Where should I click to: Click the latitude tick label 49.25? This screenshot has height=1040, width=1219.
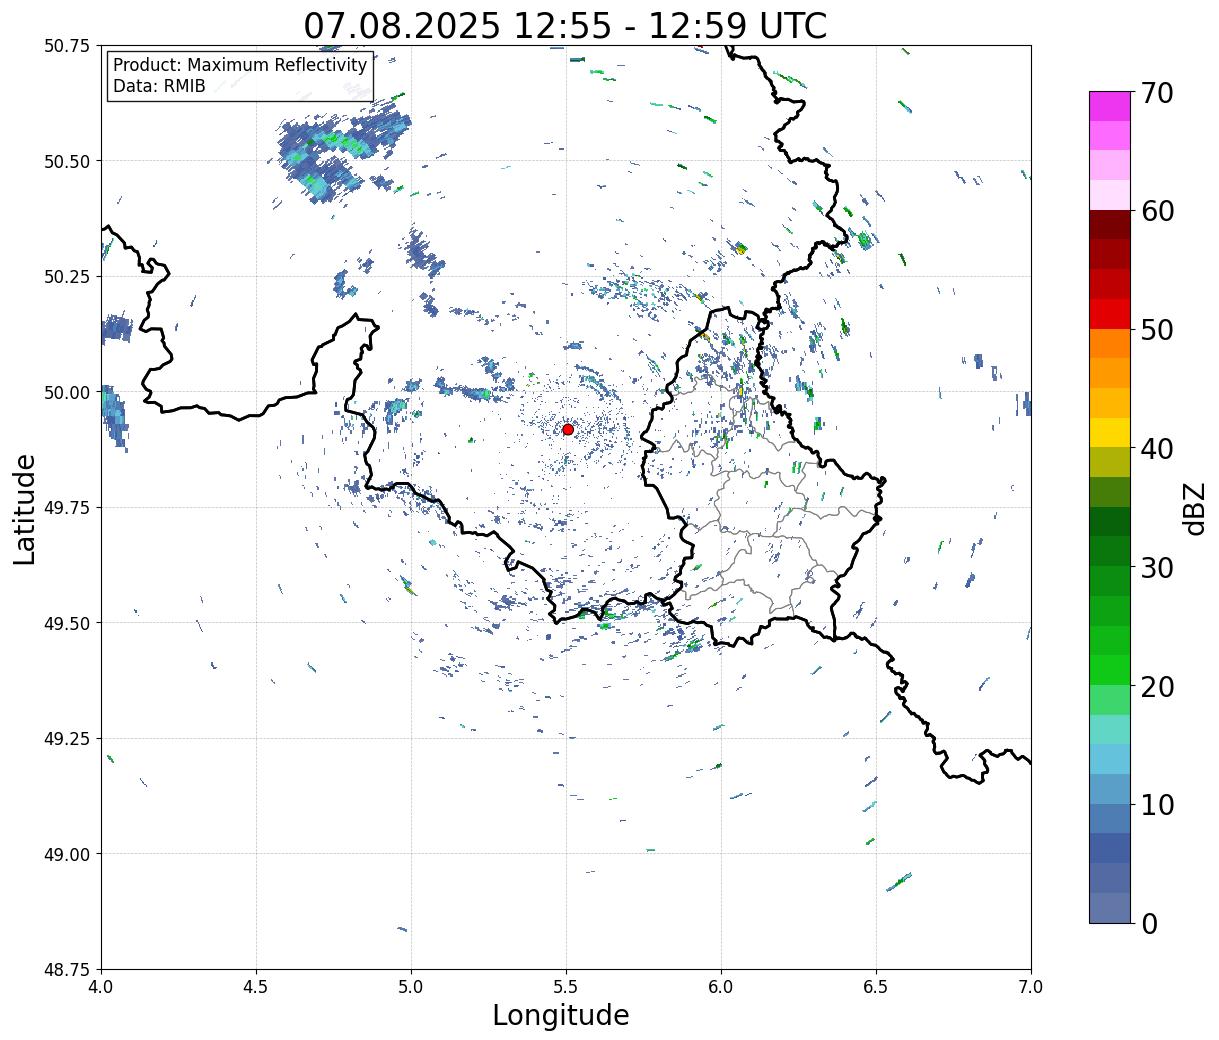pyautogui.click(x=67, y=739)
